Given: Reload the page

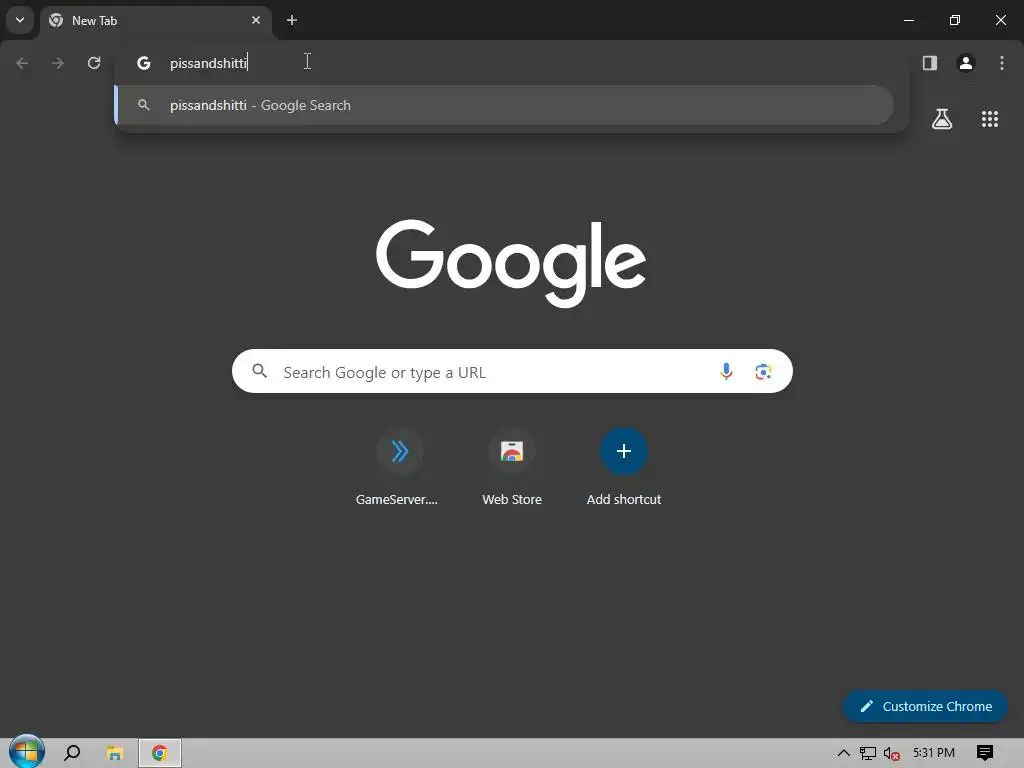Looking at the screenshot, I should click(x=94, y=63).
